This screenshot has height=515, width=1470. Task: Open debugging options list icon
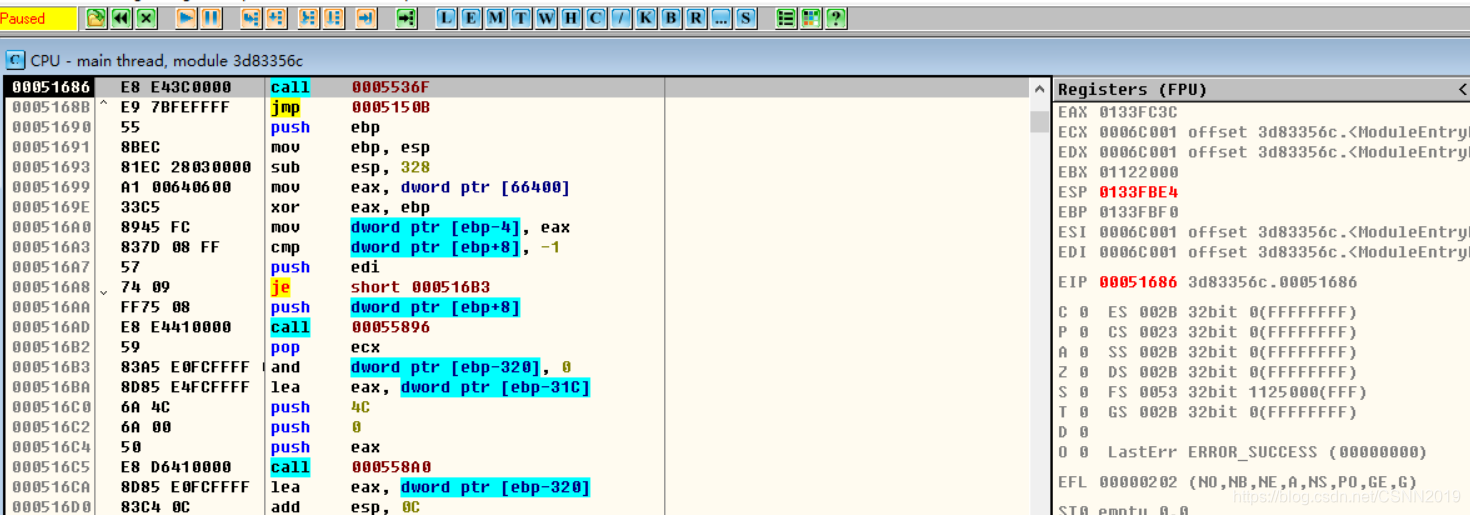click(786, 18)
